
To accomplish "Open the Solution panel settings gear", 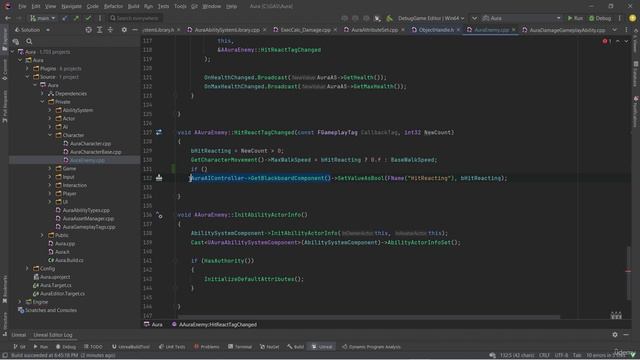I will click(x=124, y=30).
